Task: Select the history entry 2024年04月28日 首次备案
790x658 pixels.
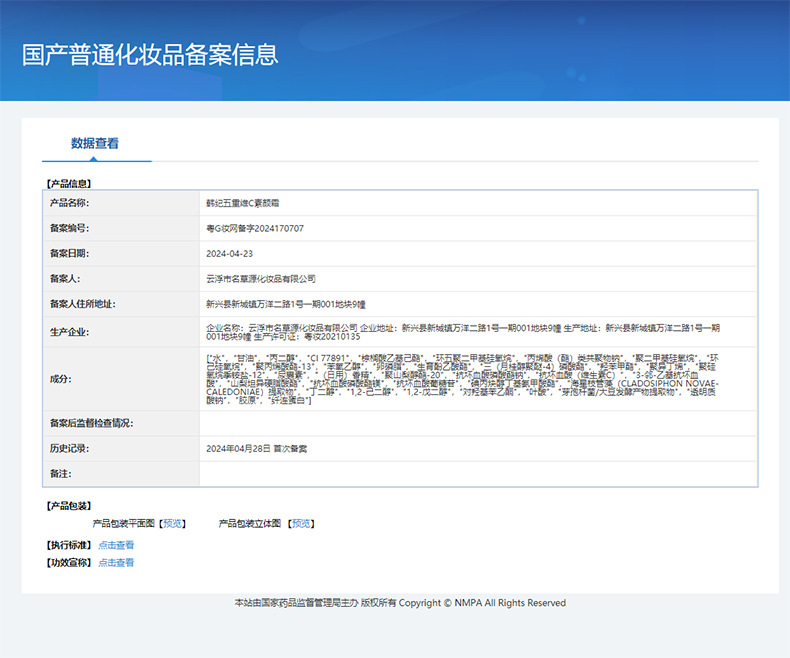Action: pyautogui.click(x=256, y=448)
